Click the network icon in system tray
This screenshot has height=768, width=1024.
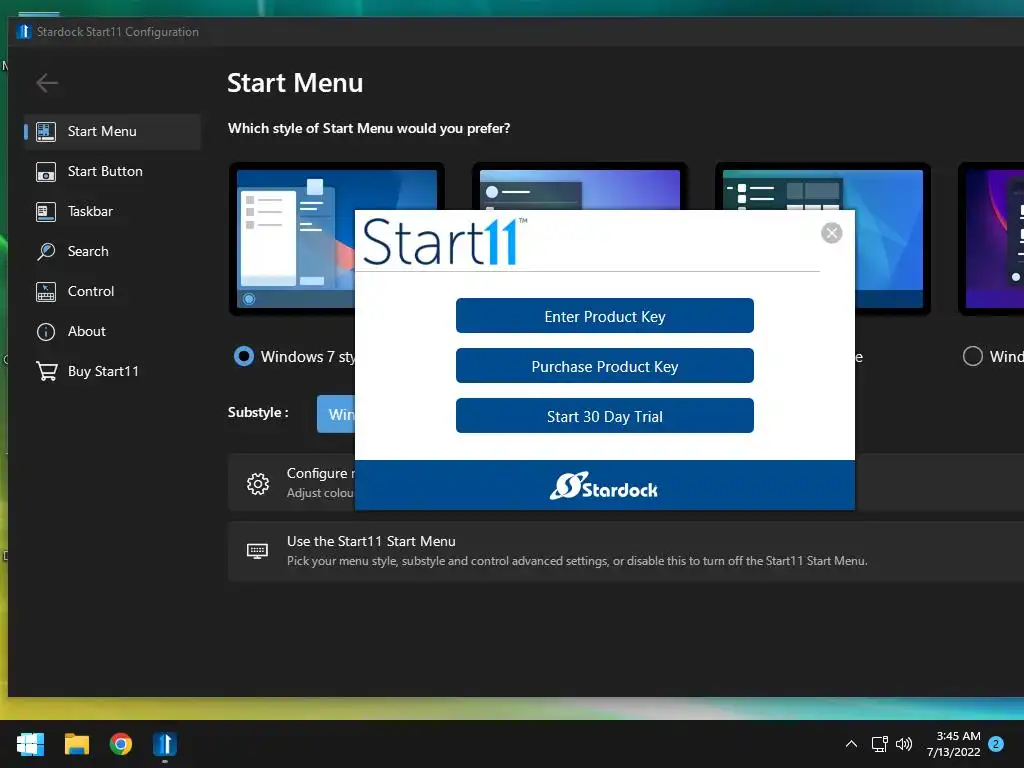pos(879,744)
